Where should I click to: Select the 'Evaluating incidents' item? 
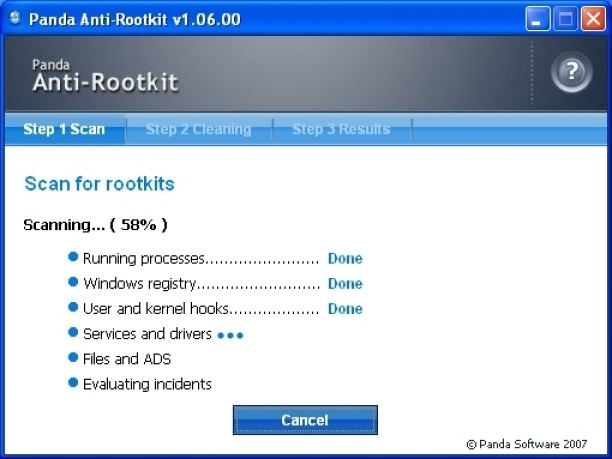click(147, 384)
